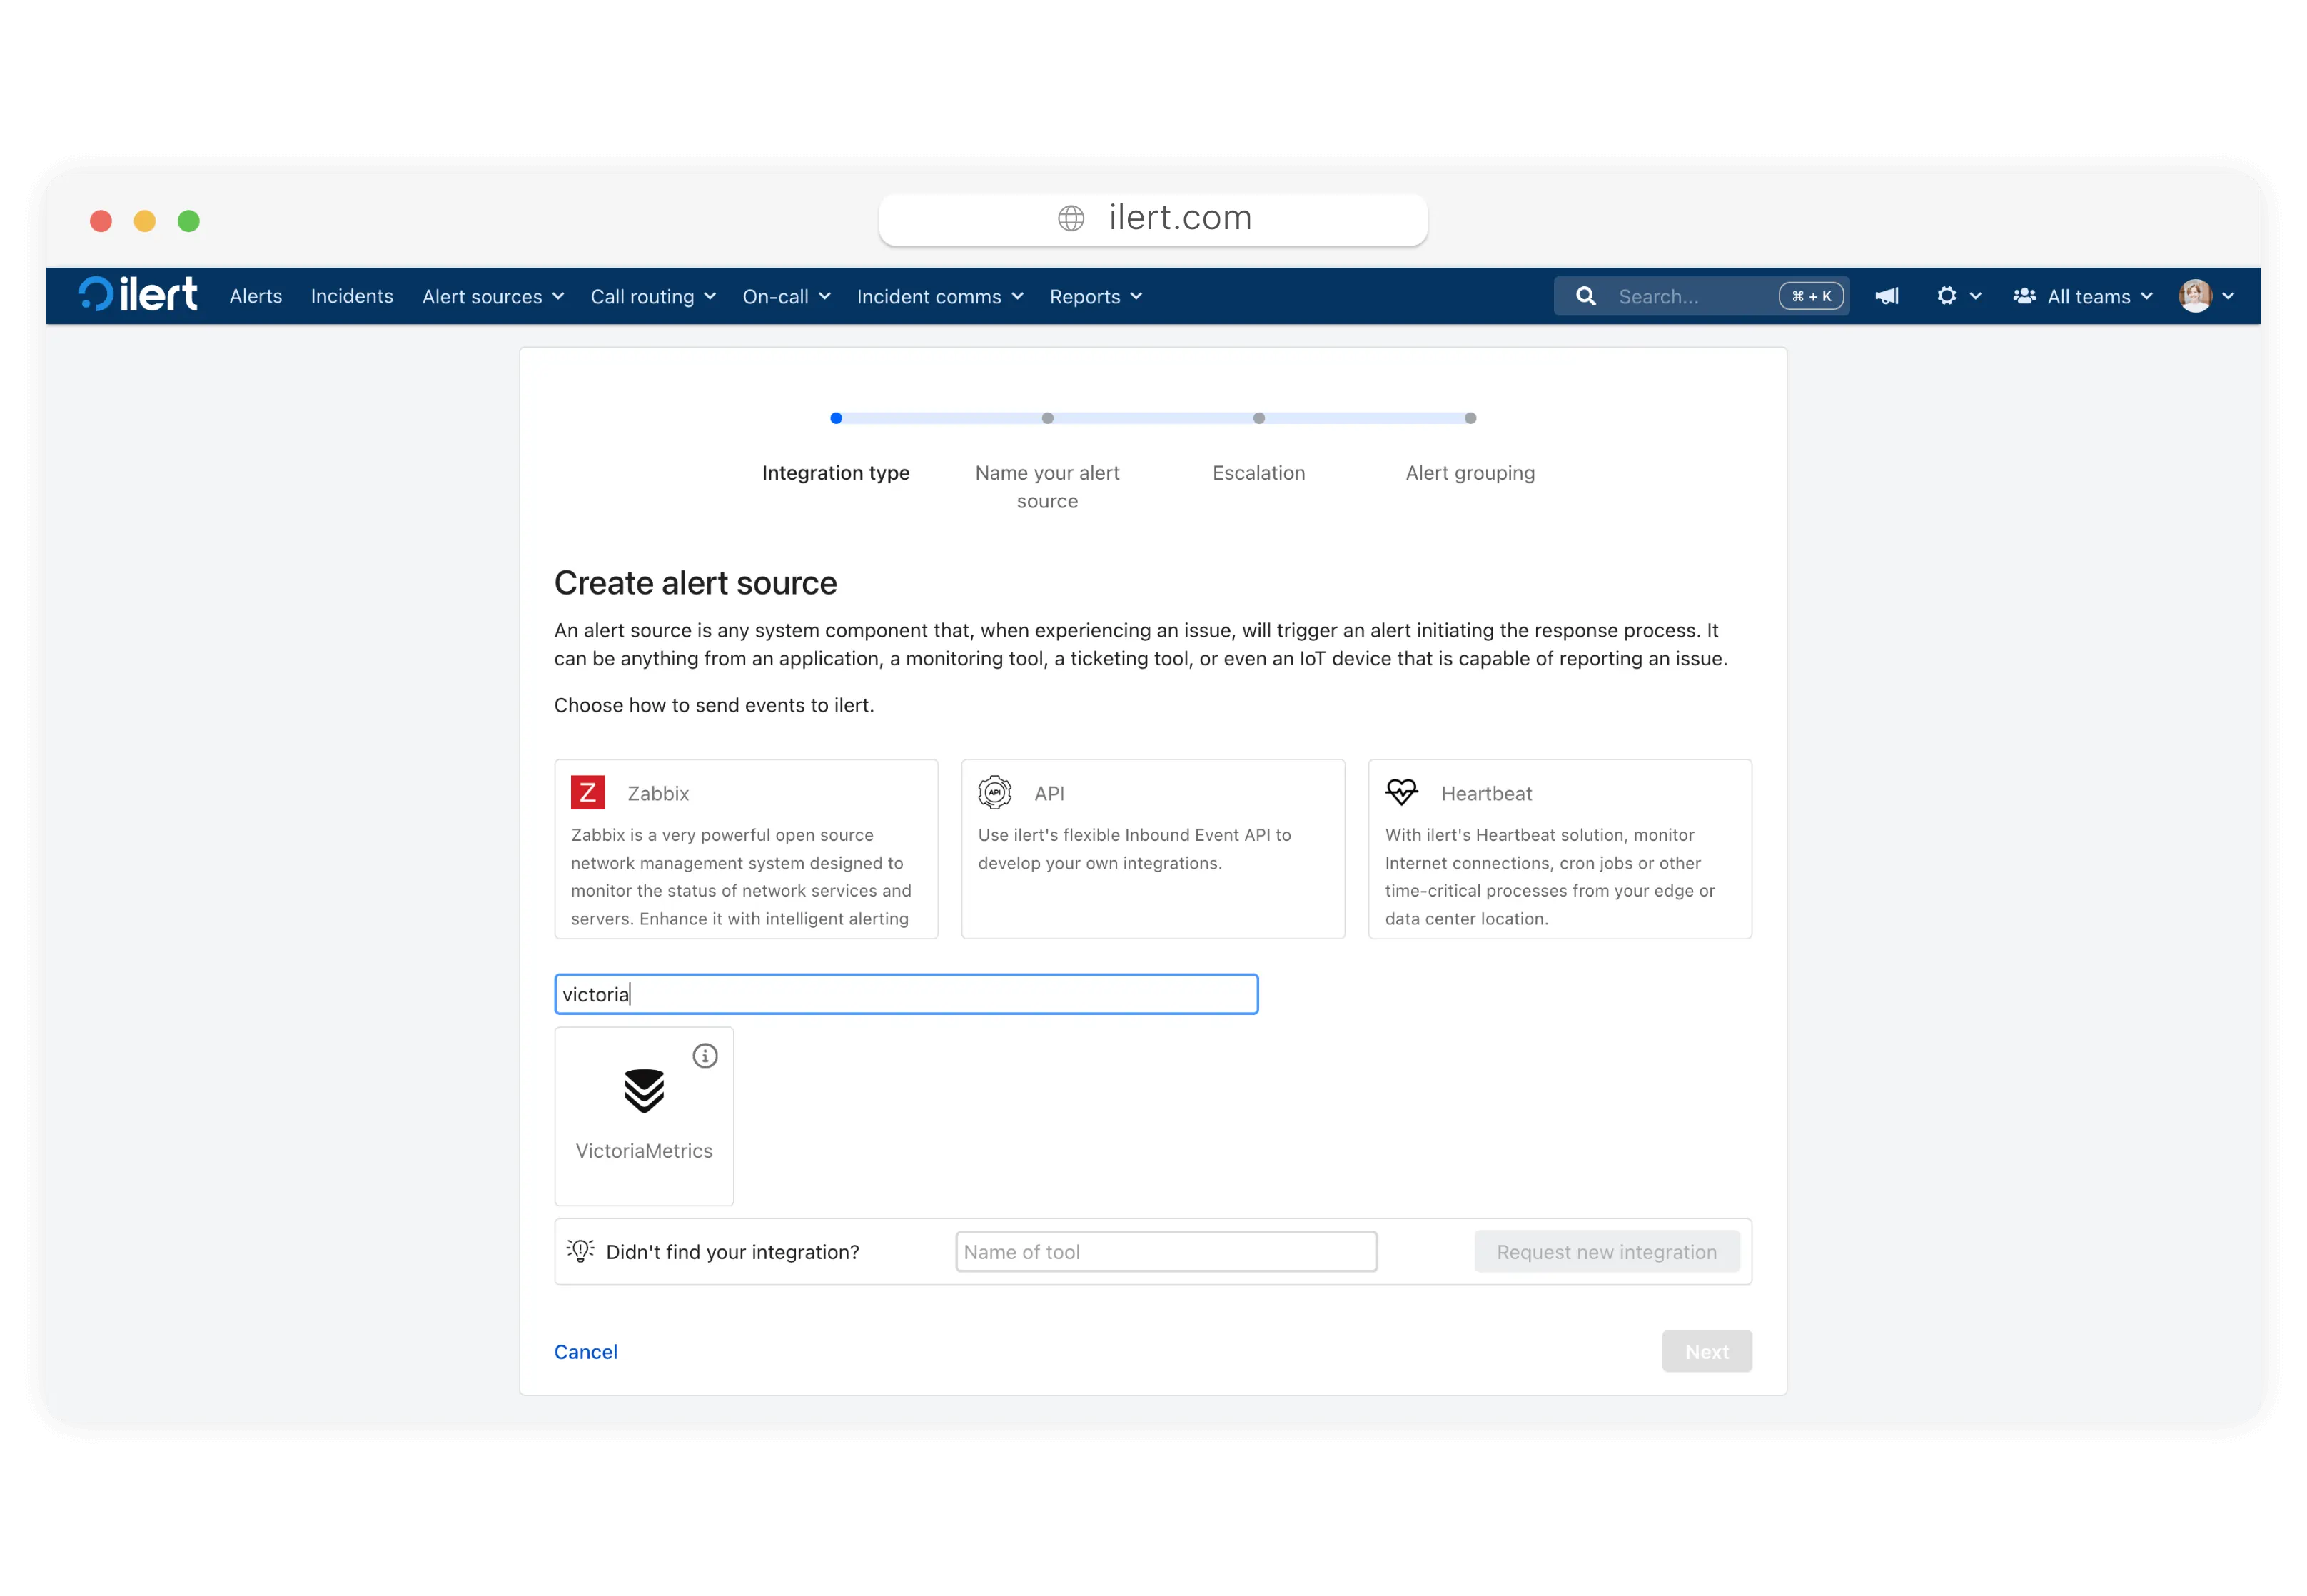This screenshot has width=2307, height=1596.
Task: Click the ⌘+K shortcut badge
Action: 1810,296
